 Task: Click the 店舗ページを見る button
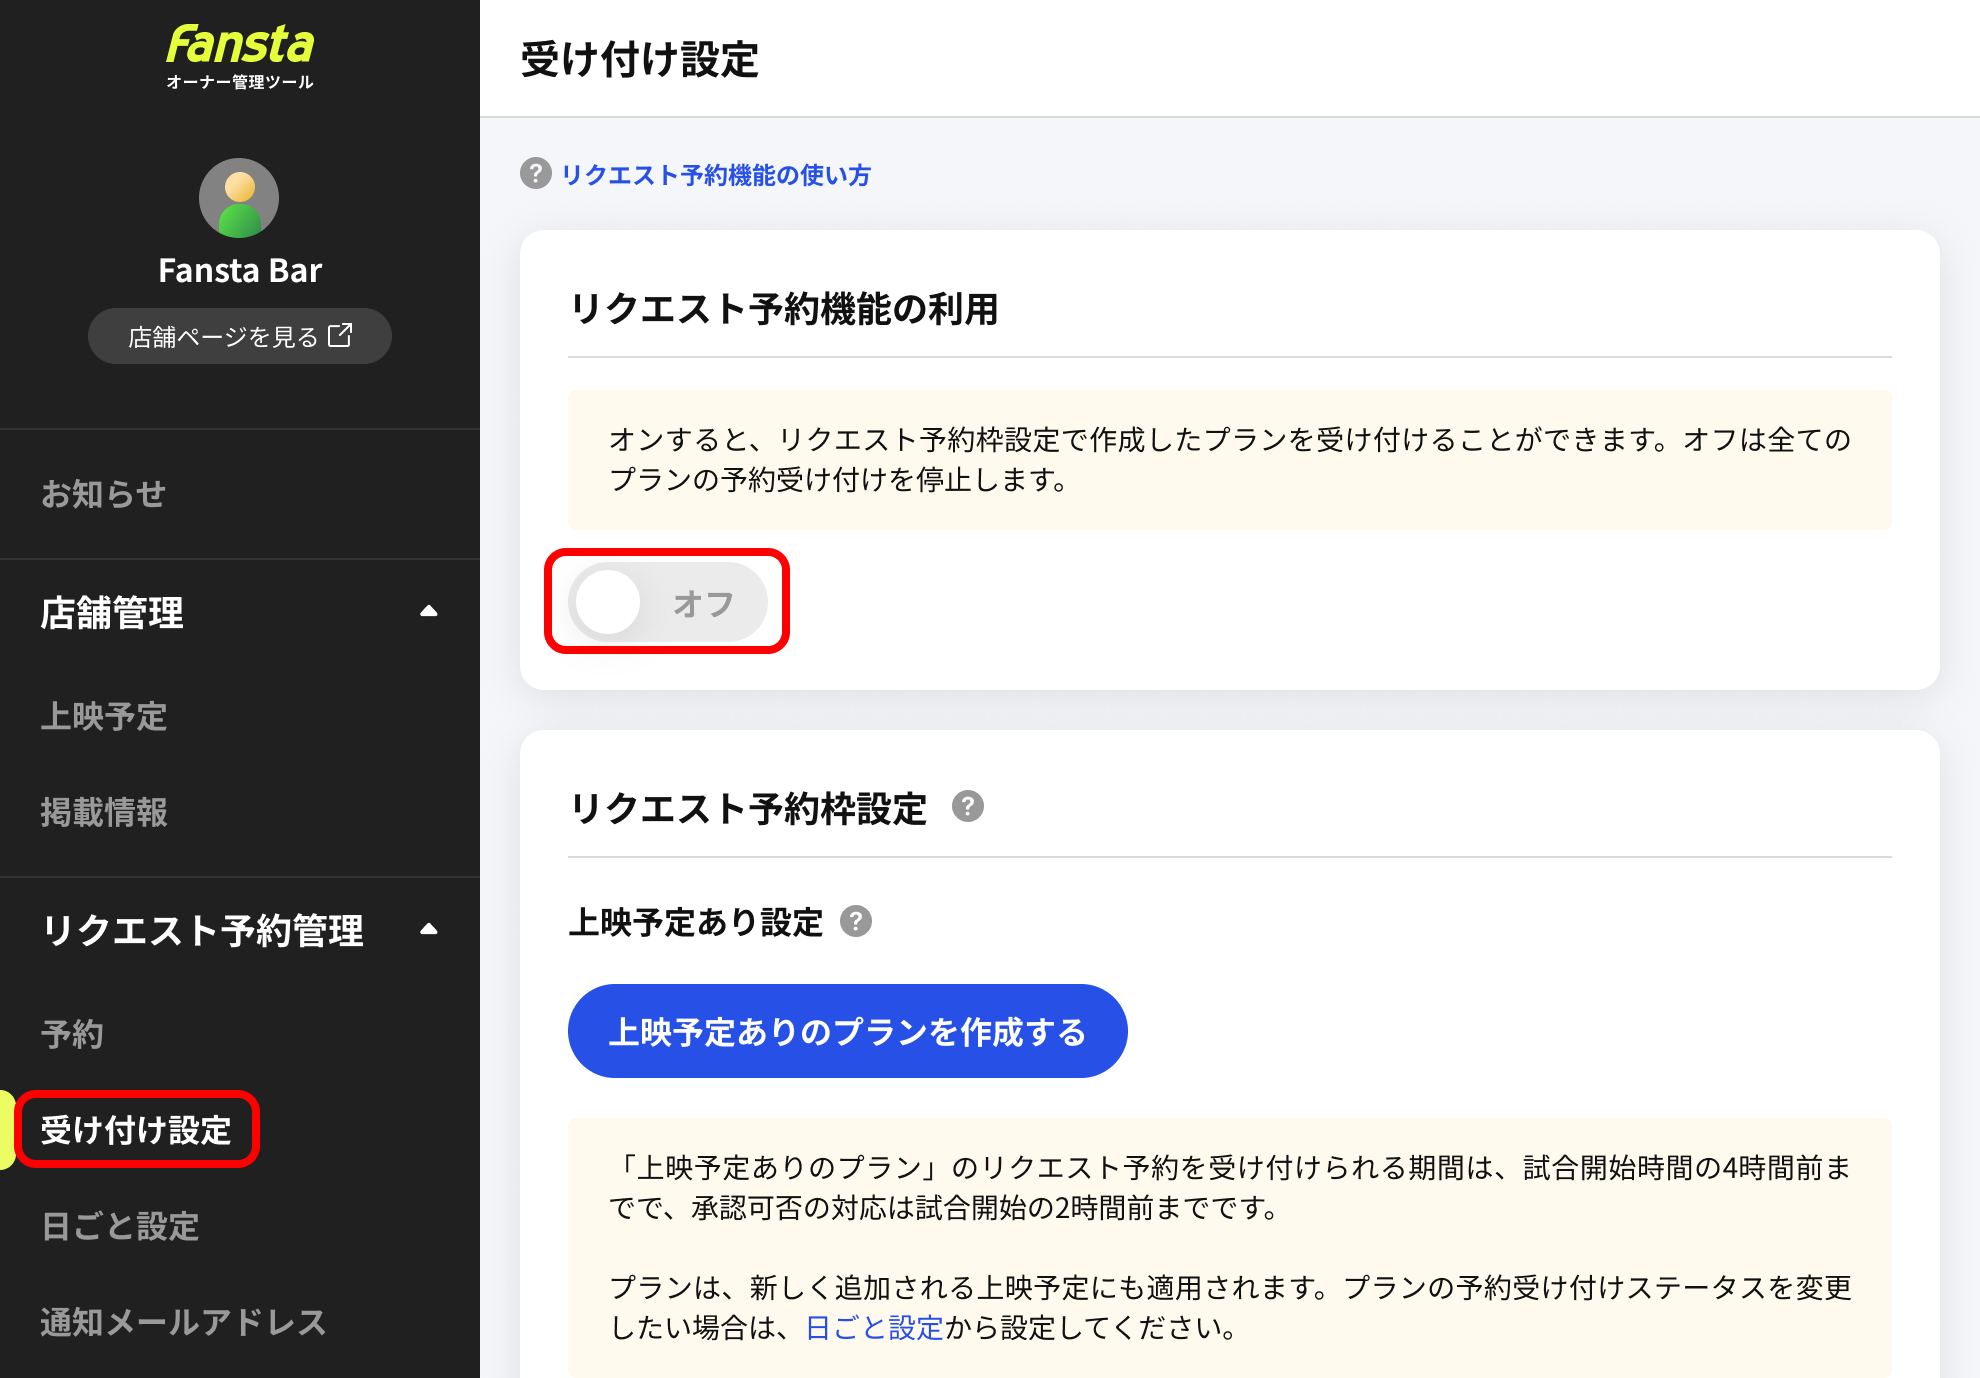(240, 336)
